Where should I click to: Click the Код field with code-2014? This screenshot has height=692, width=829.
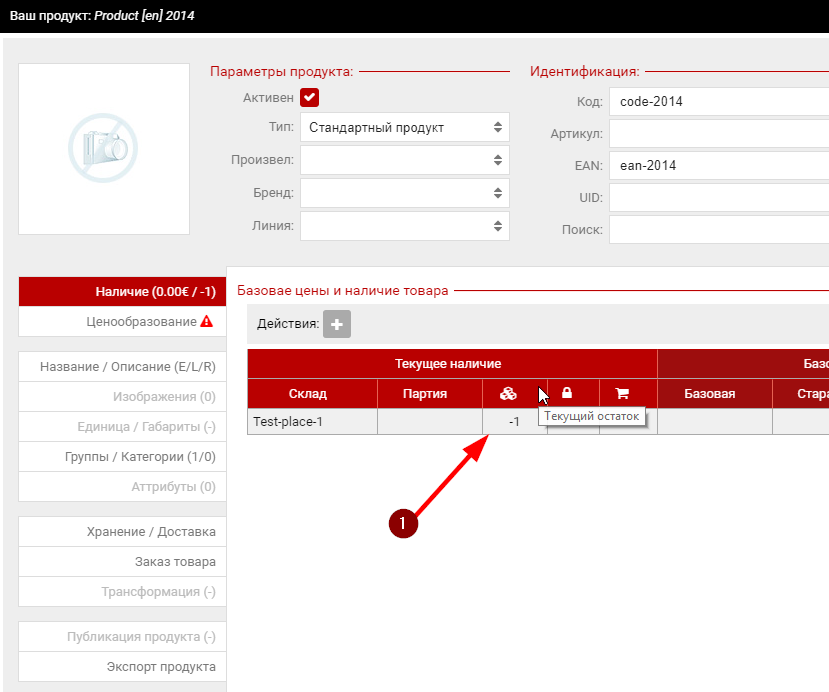tap(720, 102)
